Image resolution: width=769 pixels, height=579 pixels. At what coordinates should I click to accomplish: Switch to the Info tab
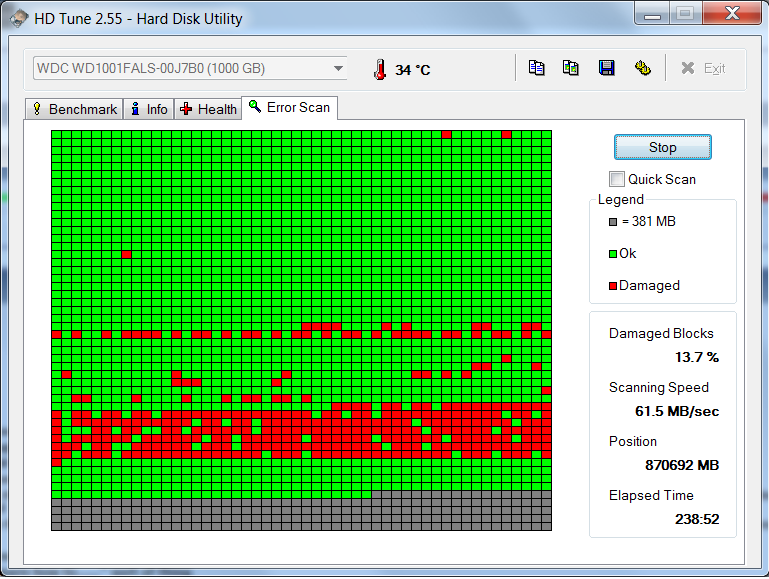click(149, 109)
